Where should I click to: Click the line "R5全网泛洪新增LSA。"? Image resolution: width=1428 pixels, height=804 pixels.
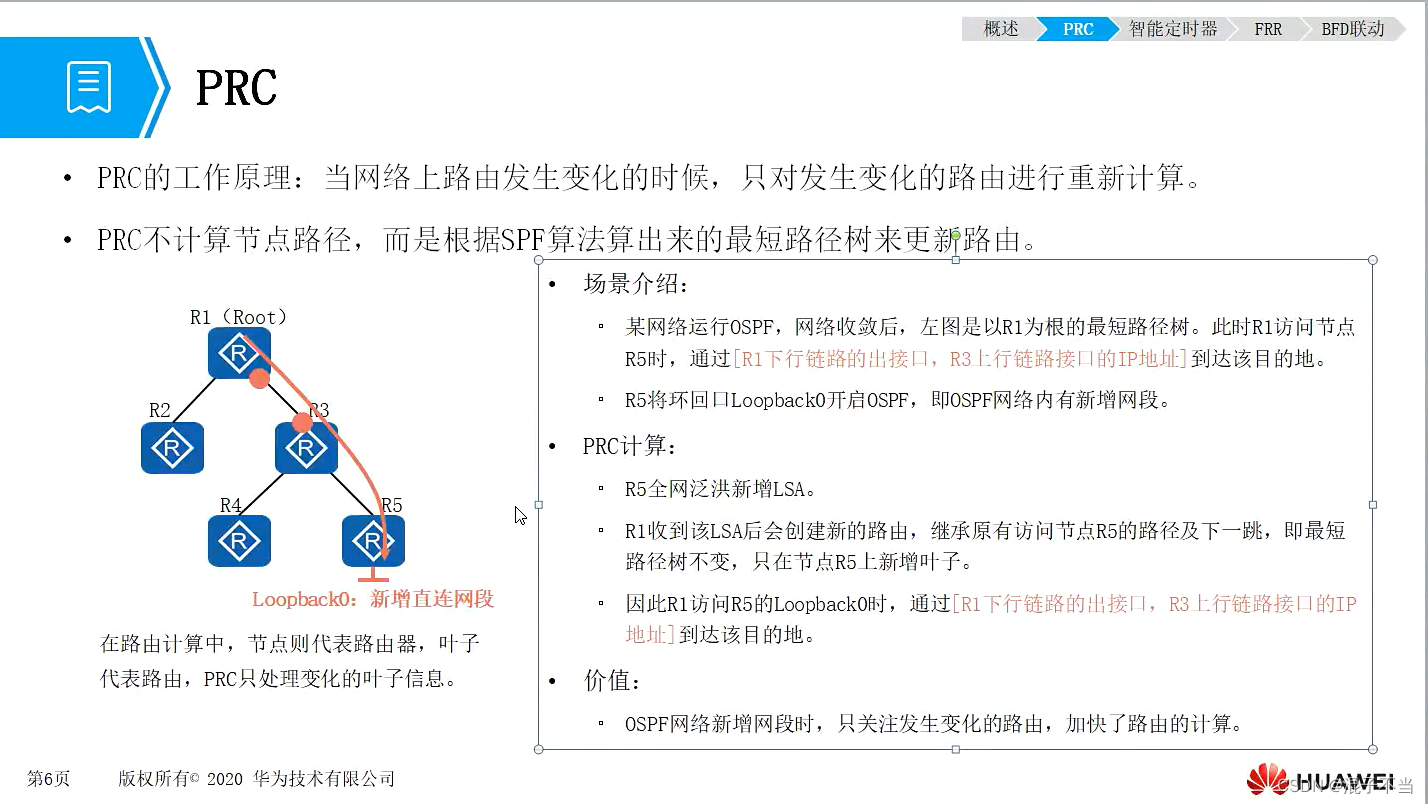pos(723,489)
